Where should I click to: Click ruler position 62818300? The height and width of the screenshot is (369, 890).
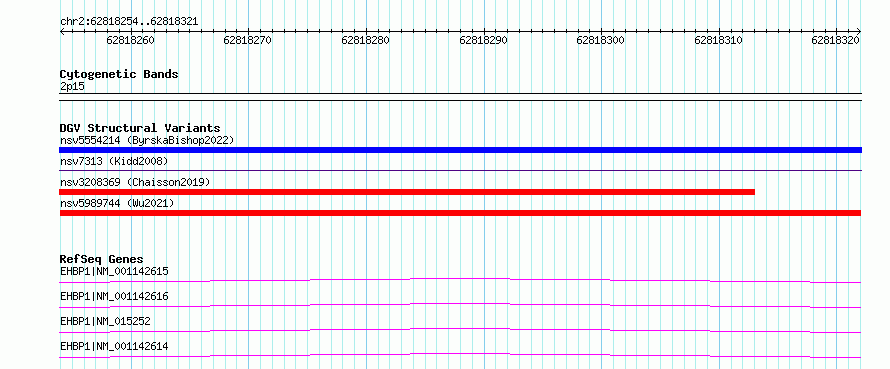click(601, 41)
